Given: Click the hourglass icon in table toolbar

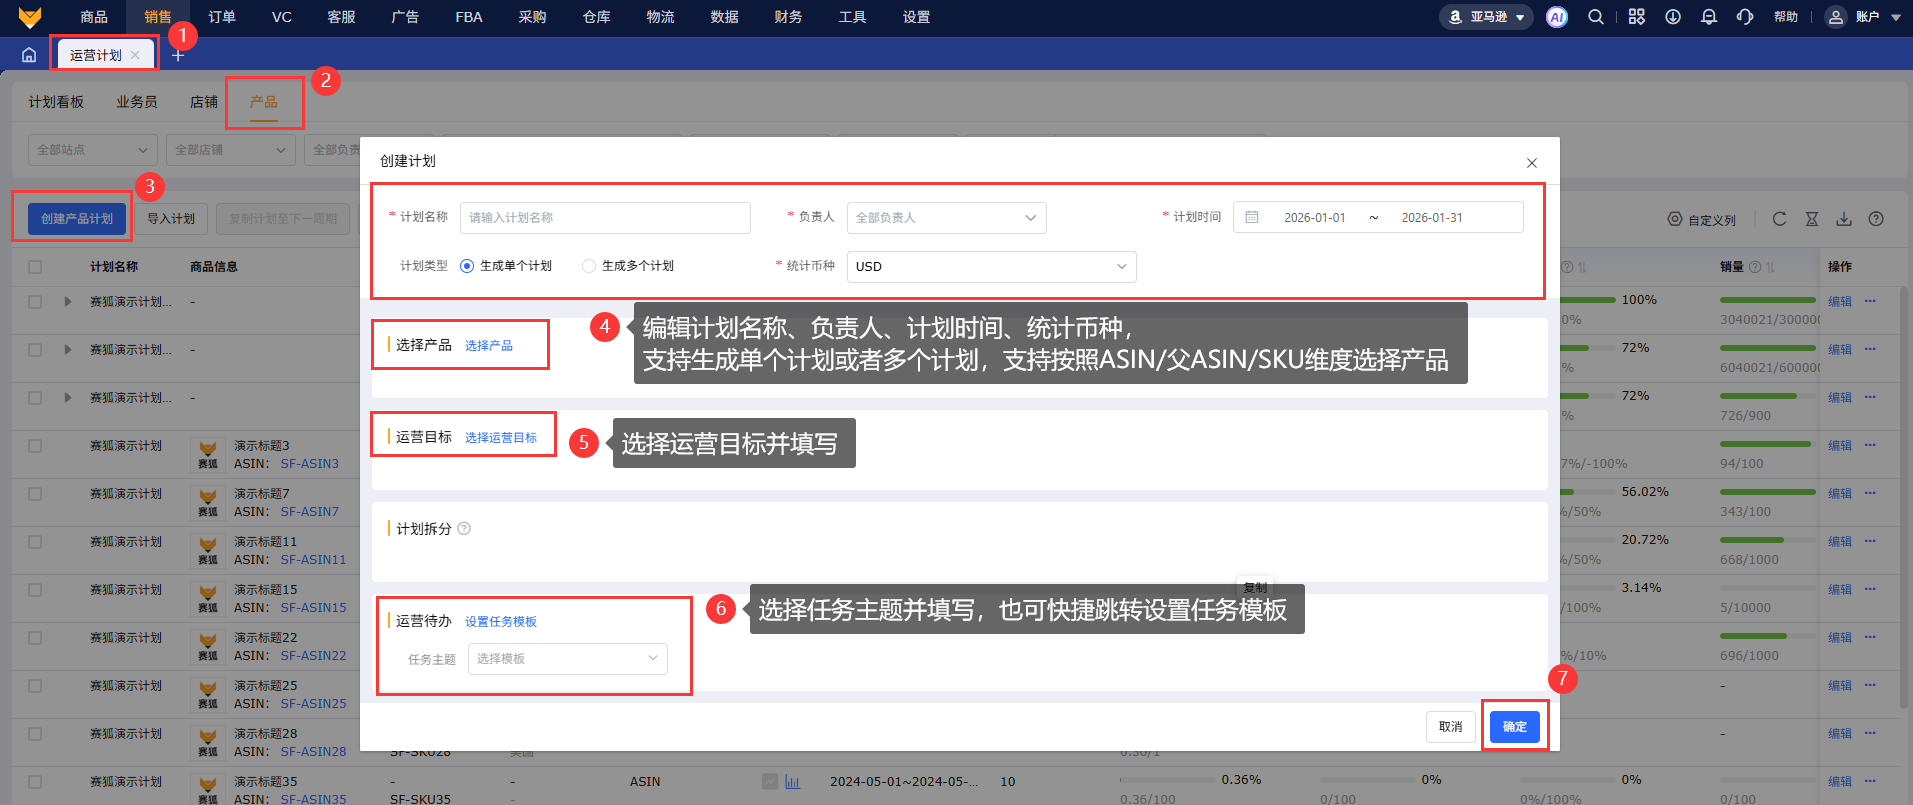Looking at the screenshot, I should (x=1811, y=219).
